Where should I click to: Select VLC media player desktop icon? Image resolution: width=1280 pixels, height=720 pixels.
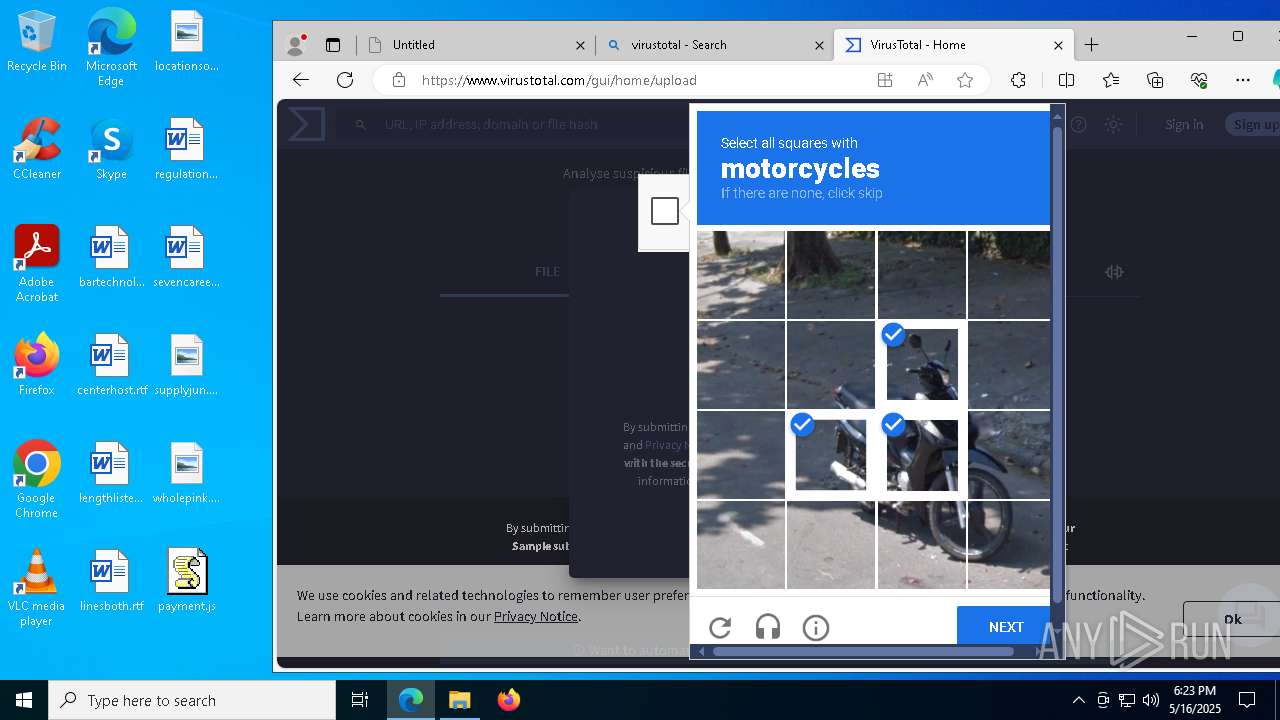pos(37,588)
